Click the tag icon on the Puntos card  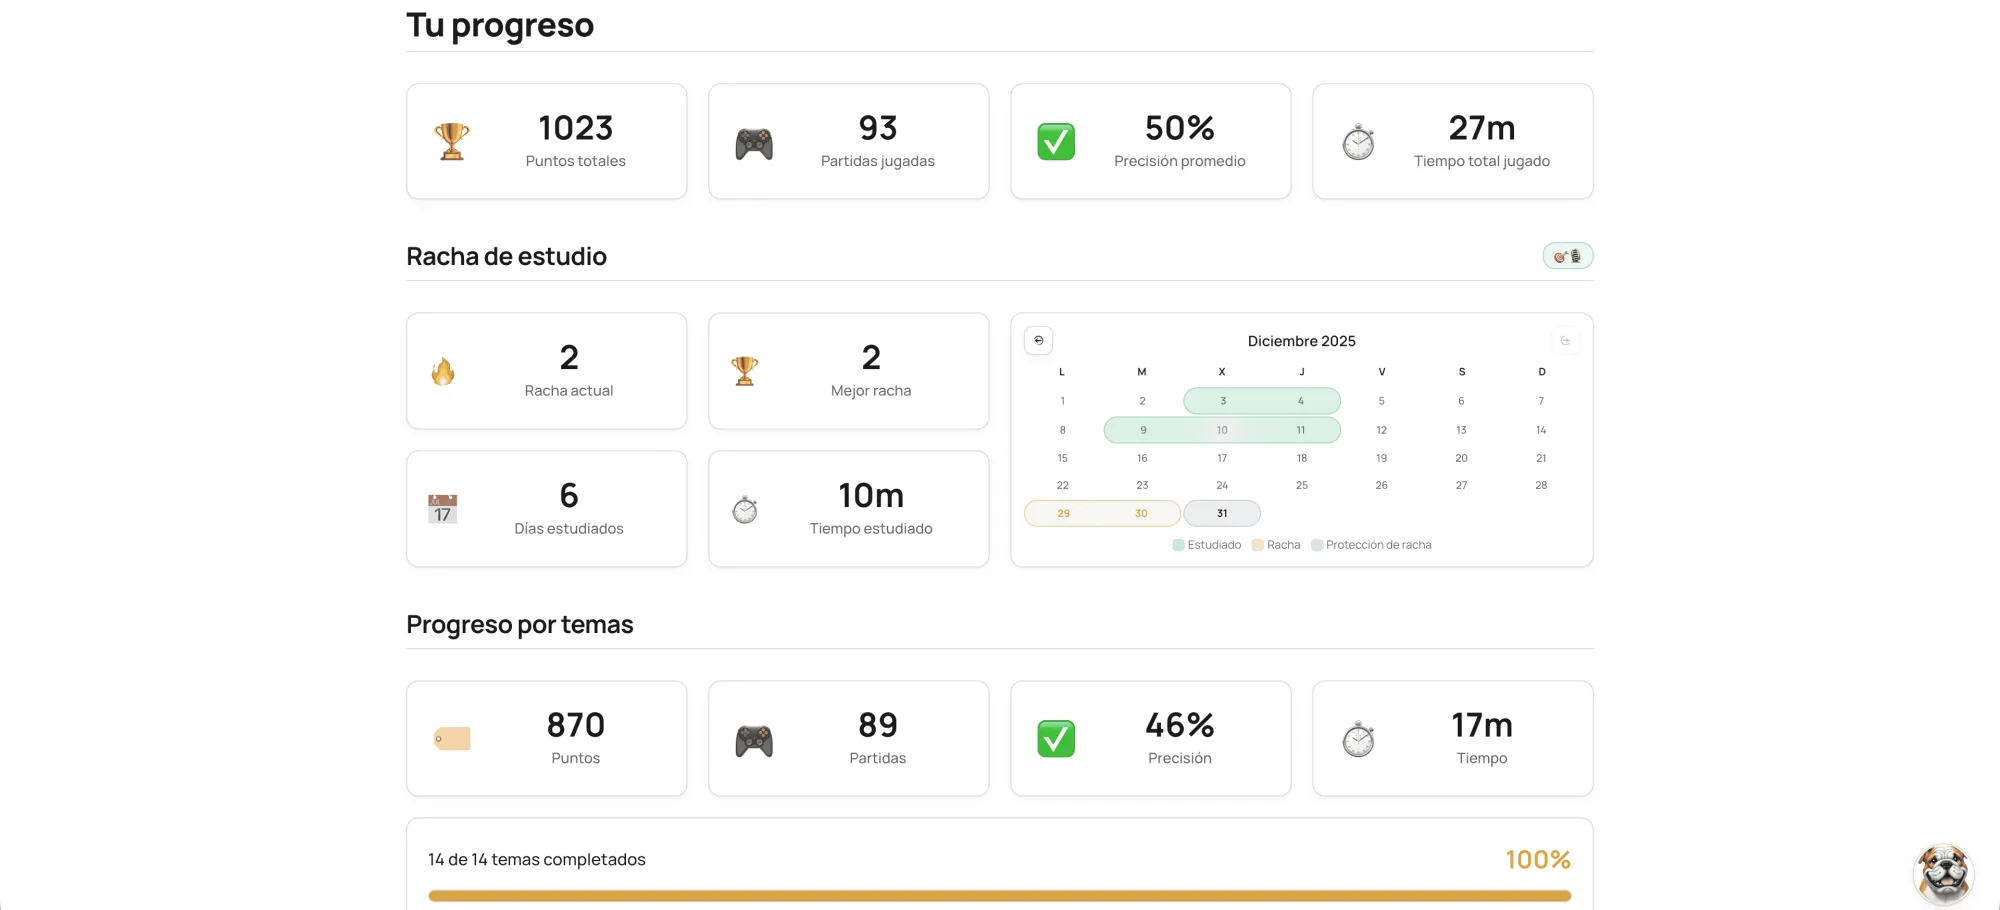click(x=452, y=739)
